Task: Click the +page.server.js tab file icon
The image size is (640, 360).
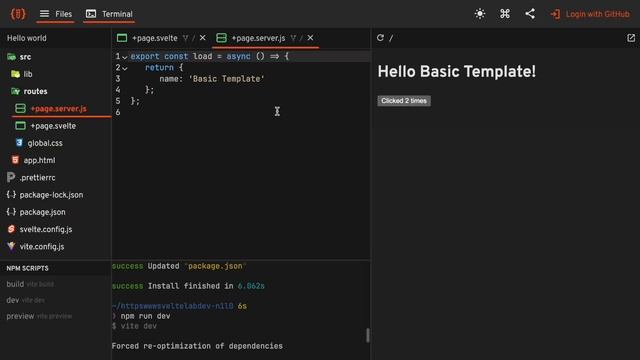Action: [221, 38]
